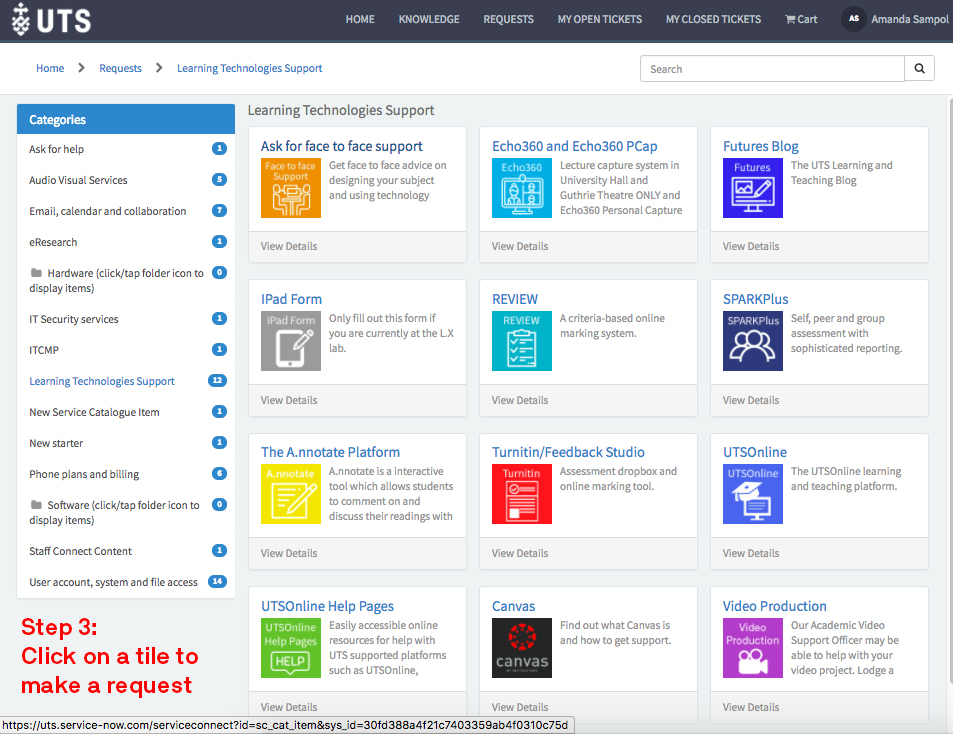Open the Phone plans and billing category
Screen dimensions: 953x734
(x=84, y=474)
